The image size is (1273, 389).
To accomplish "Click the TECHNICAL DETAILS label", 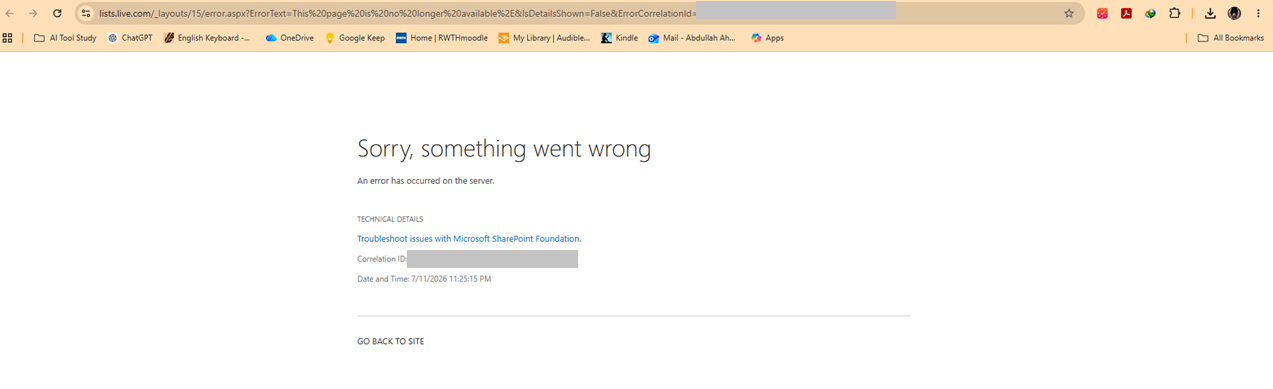I will (390, 219).
